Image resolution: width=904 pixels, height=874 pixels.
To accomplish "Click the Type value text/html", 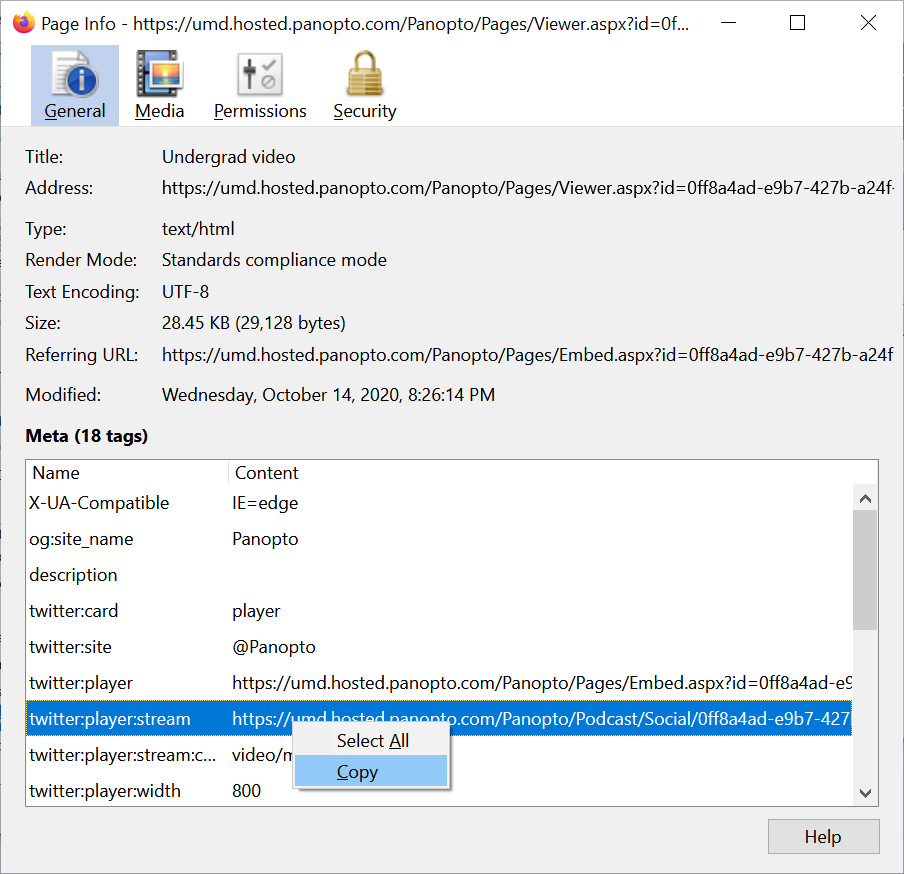I will (198, 229).
